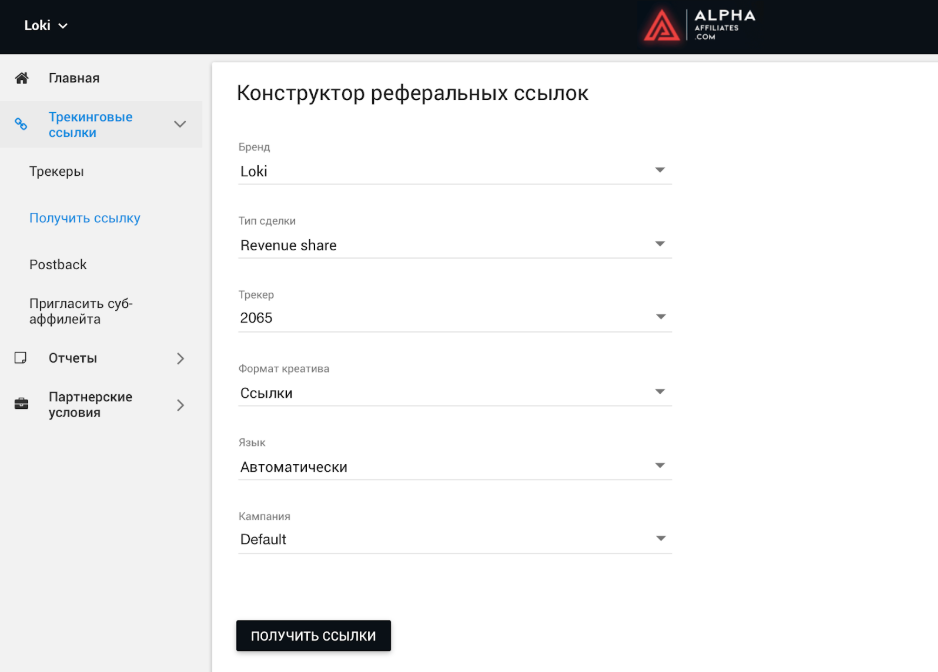Image resolution: width=938 pixels, height=672 pixels.
Task: Expand the Партнерские условия arrow
Action: (181, 405)
